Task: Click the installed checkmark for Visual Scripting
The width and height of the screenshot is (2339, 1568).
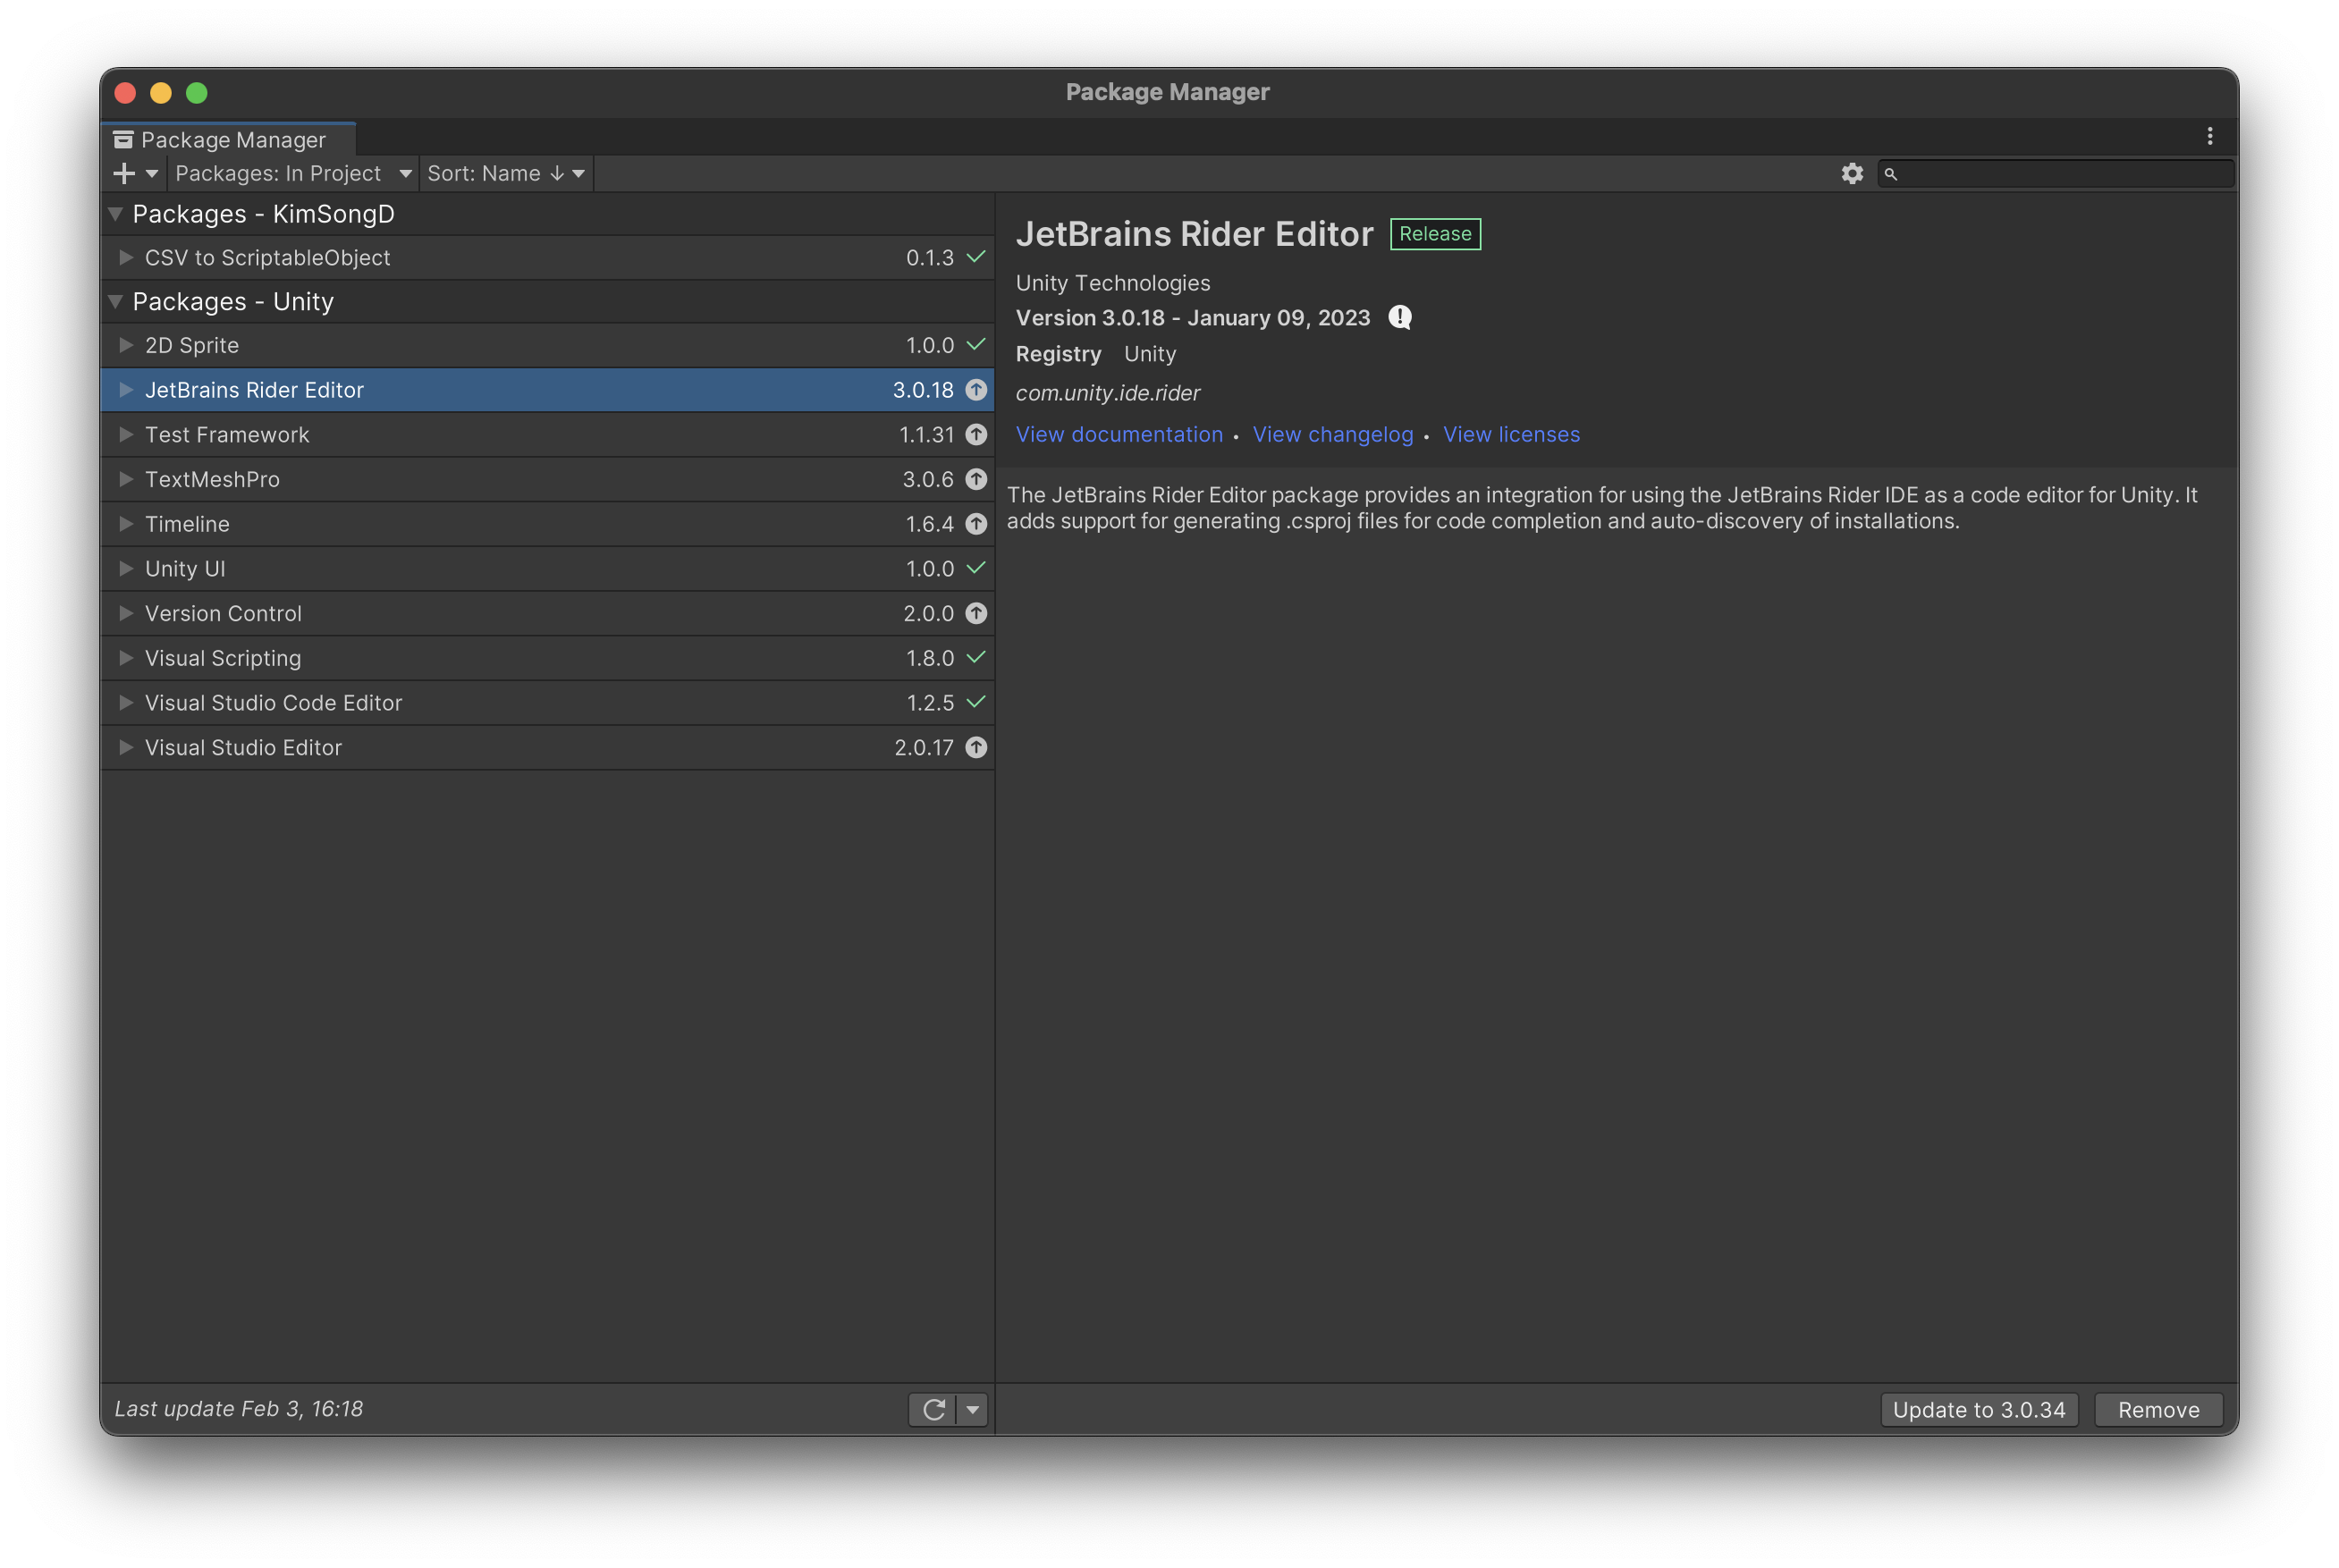Action: (x=976, y=658)
